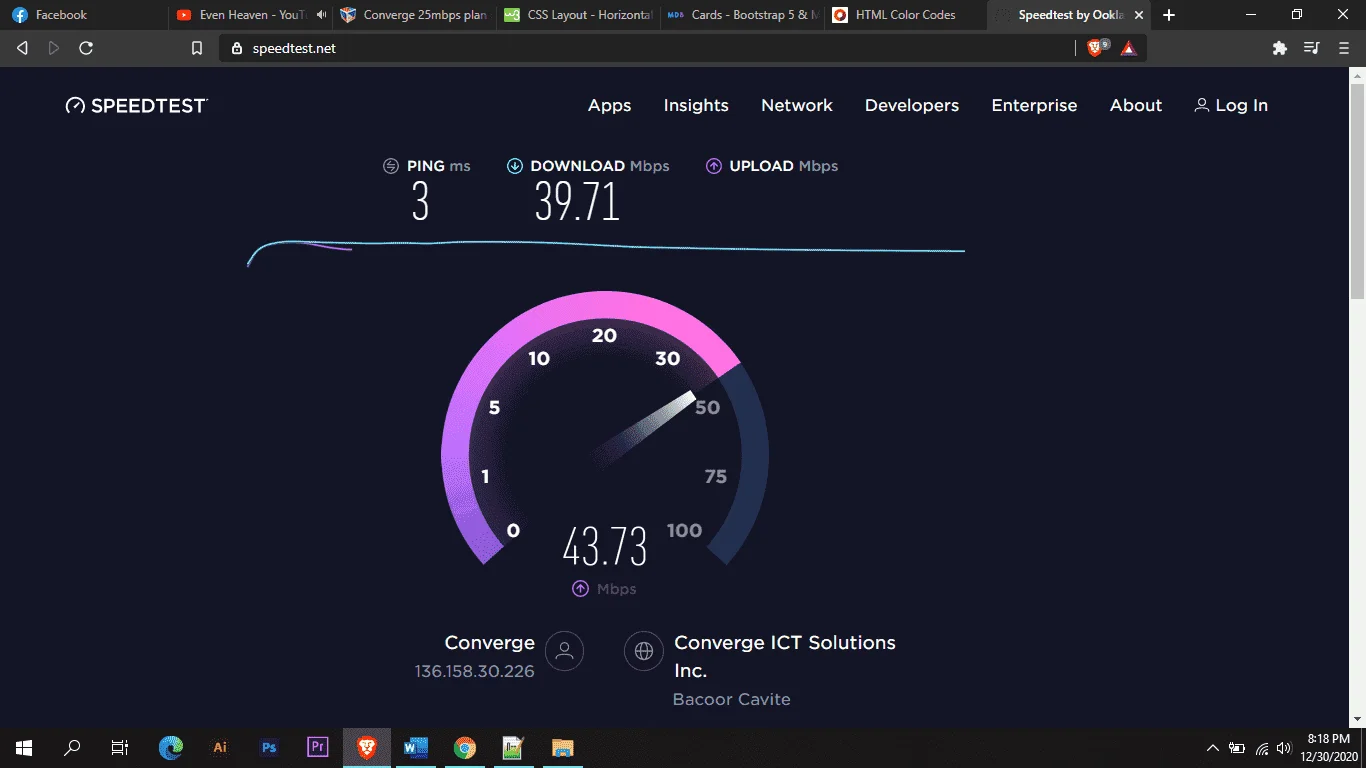Open Google Chrome from the taskbar
1366x768 pixels.
pos(465,747)
